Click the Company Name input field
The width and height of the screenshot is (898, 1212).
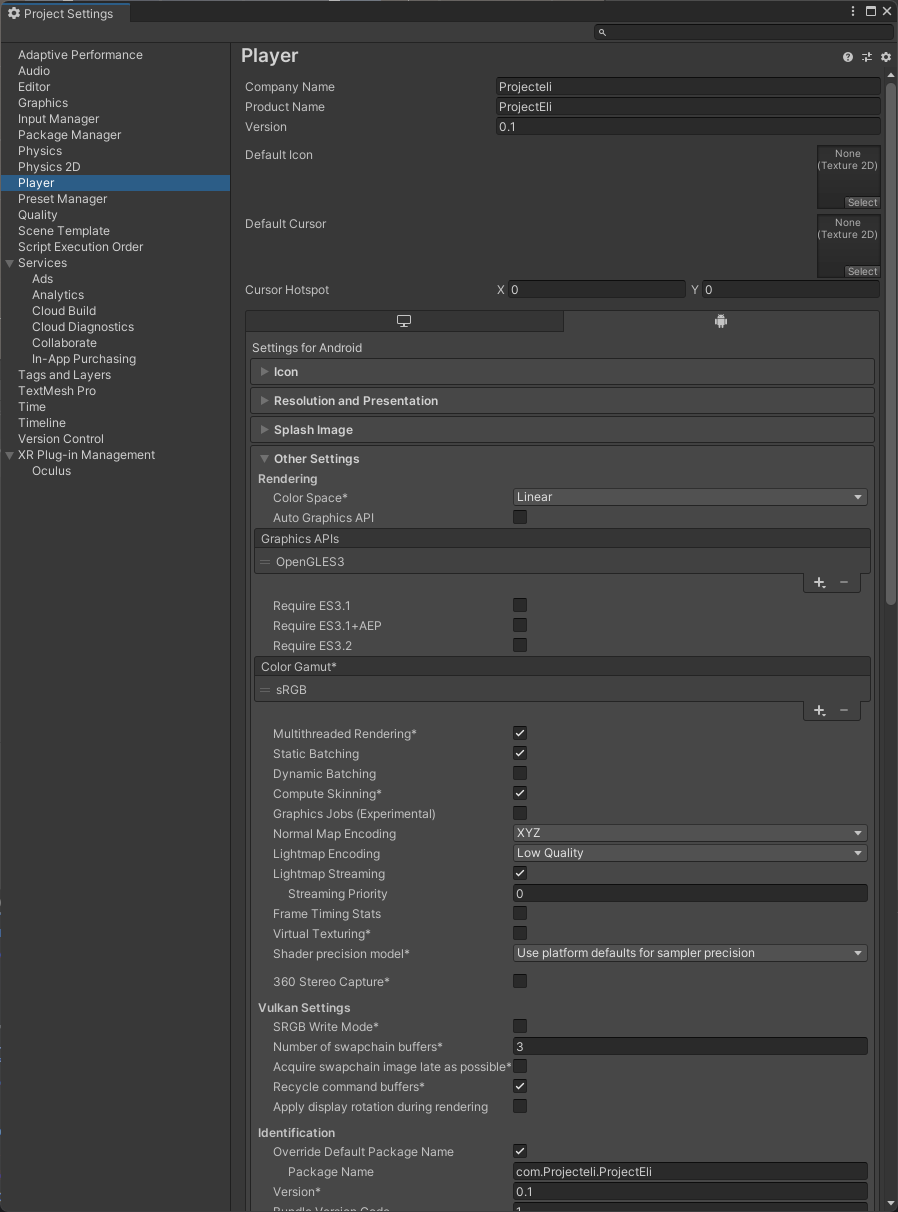point(688,87)
